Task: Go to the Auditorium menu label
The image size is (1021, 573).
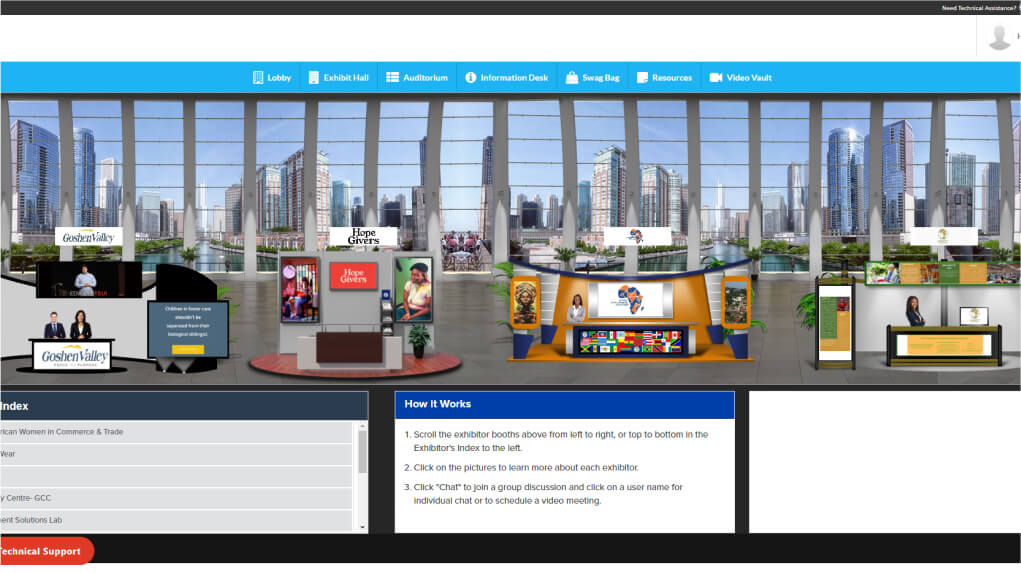Action: pos(425,77)
